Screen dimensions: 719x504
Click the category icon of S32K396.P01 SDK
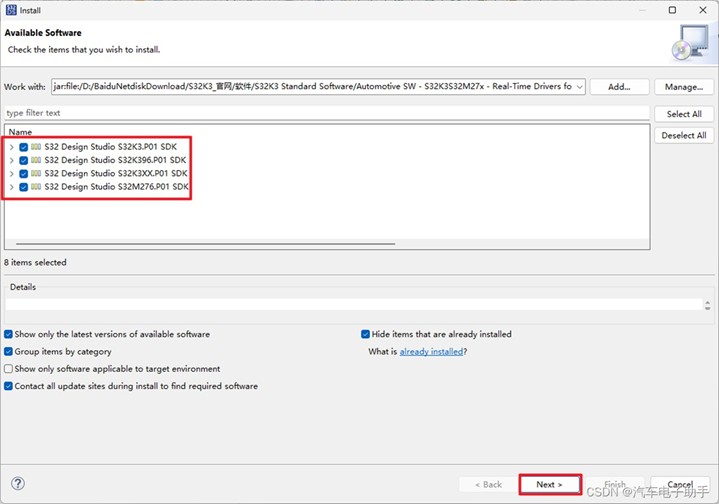pos(36,161)
